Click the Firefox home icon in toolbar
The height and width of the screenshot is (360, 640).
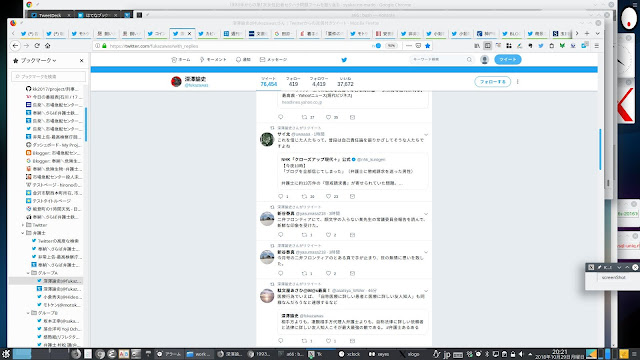tap(48, 46)
